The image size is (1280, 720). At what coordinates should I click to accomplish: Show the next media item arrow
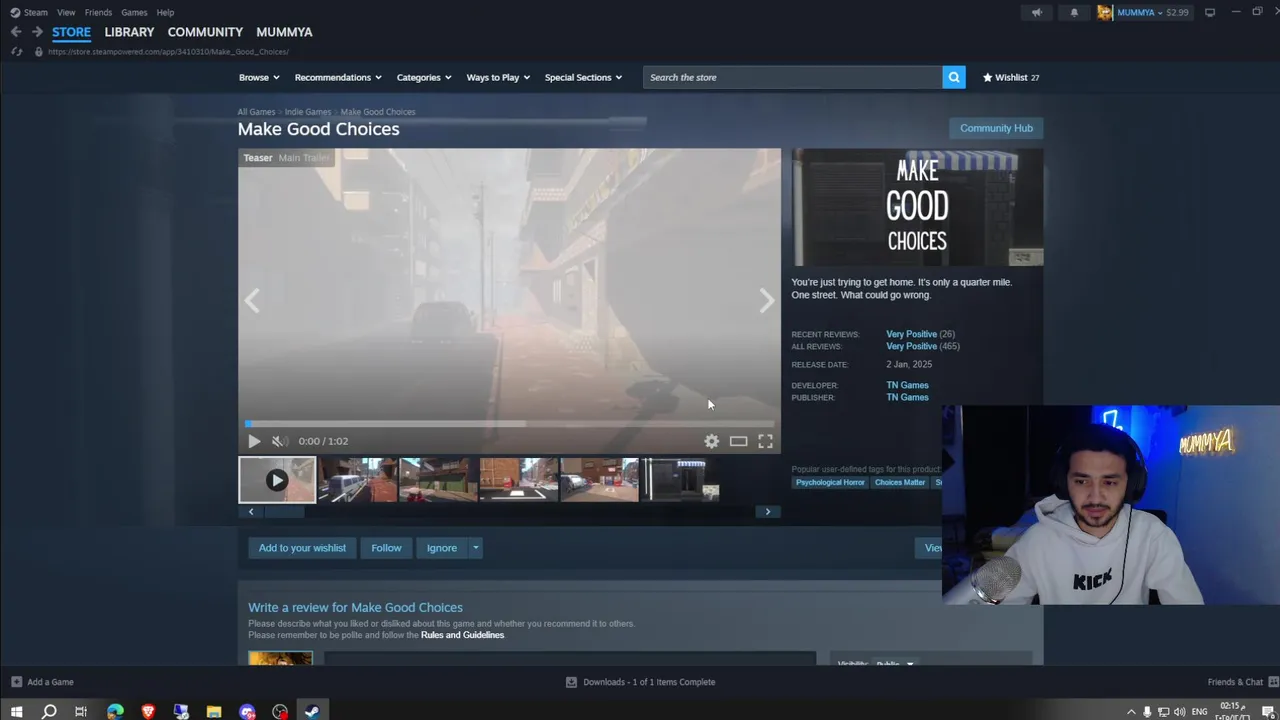tap(766, 301)
